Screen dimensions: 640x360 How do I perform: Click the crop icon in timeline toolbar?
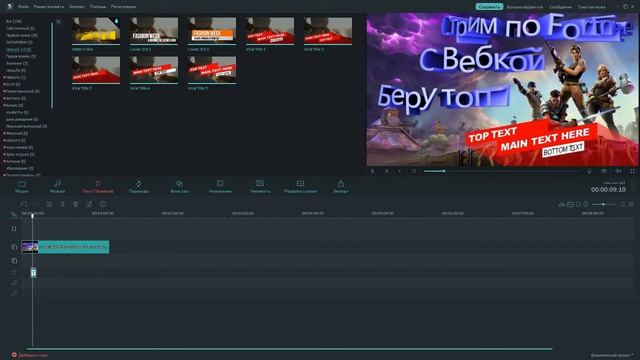[x=89, y=204]
